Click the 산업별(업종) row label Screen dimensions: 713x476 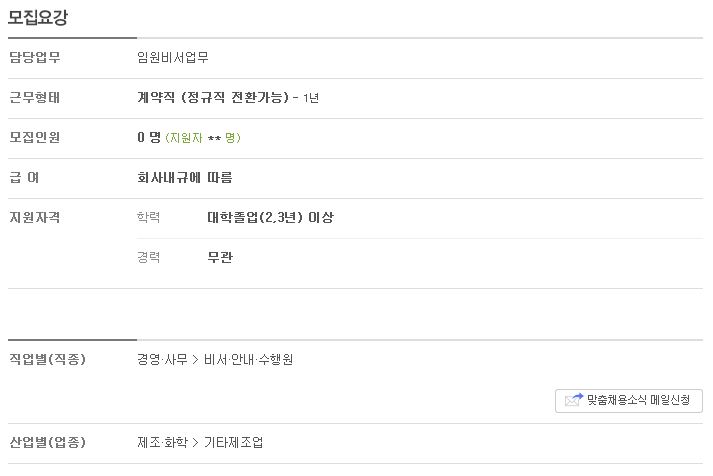pos(47,442)
